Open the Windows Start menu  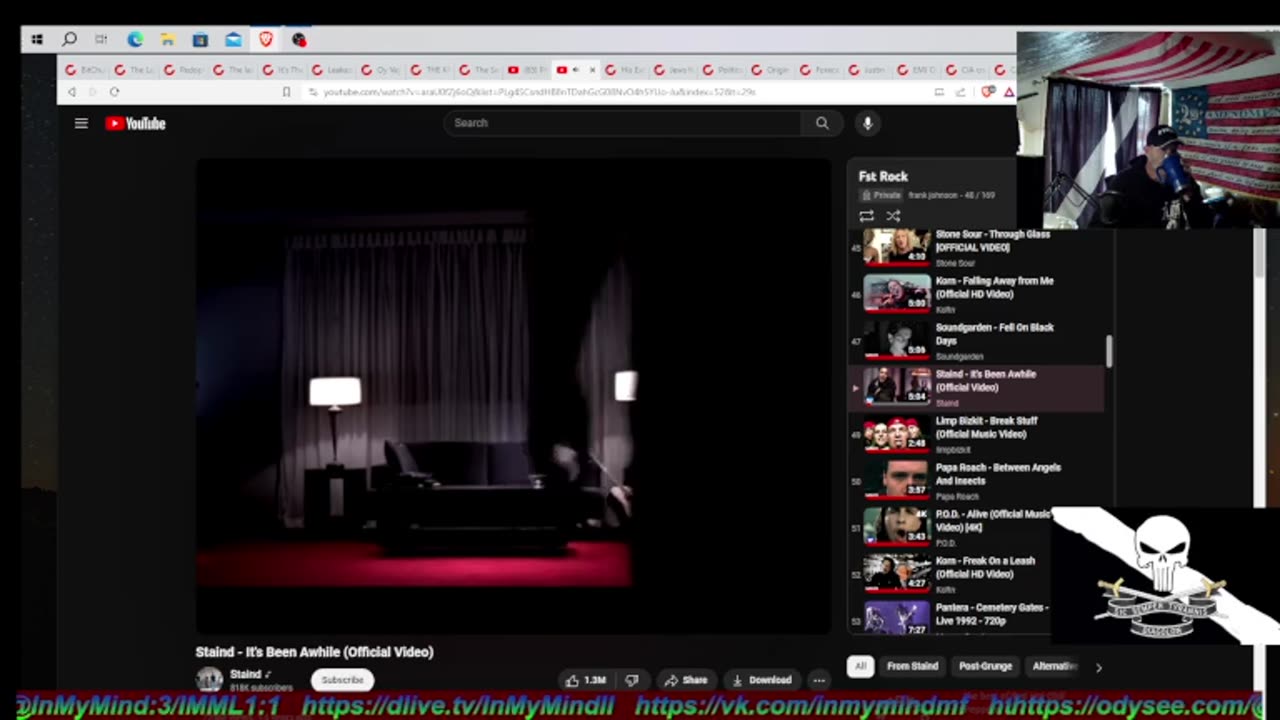click(x=37, y=40)
